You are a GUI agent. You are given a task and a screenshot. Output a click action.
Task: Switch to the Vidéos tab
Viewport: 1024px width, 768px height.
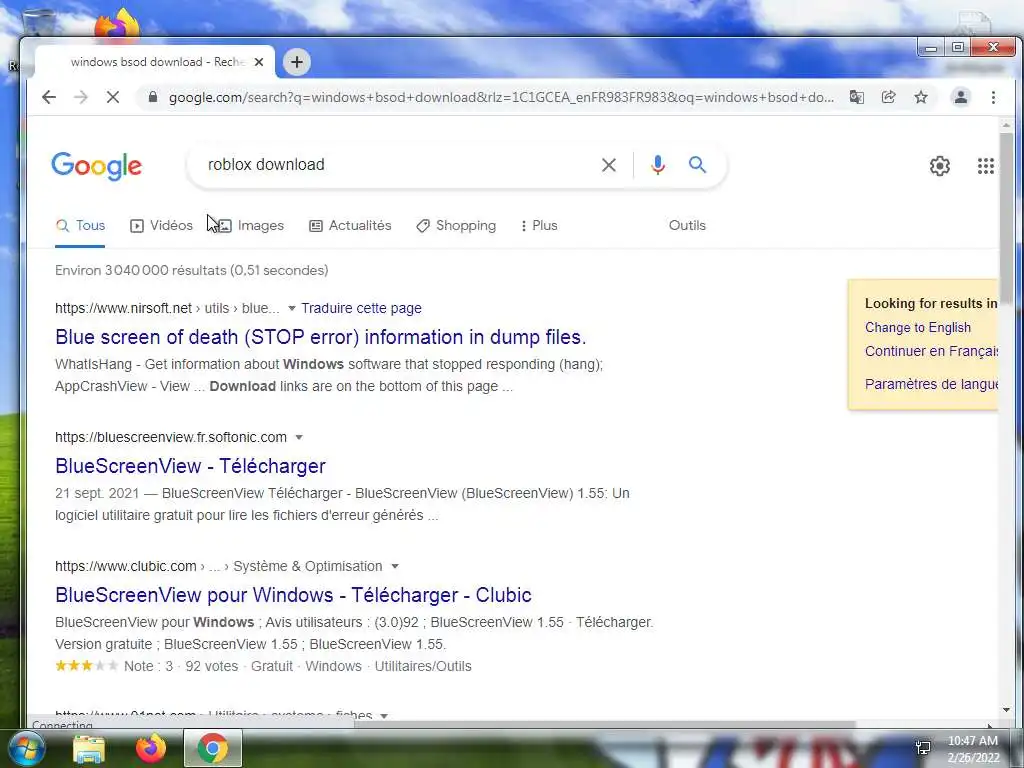pyautogui.click(x=161, y=225)
